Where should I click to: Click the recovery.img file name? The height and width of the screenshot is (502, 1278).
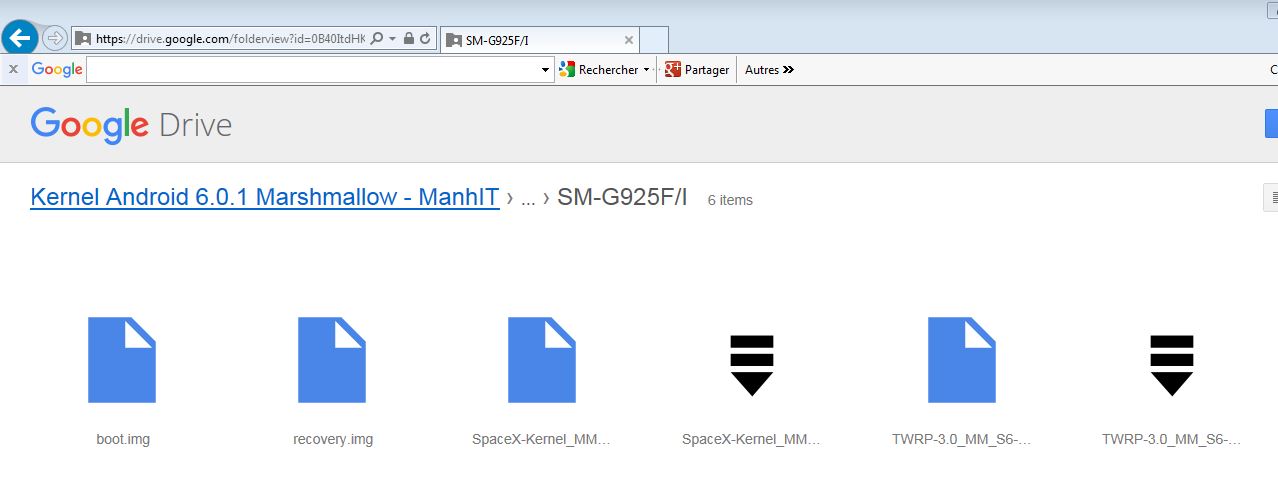(x=333, y=439)
